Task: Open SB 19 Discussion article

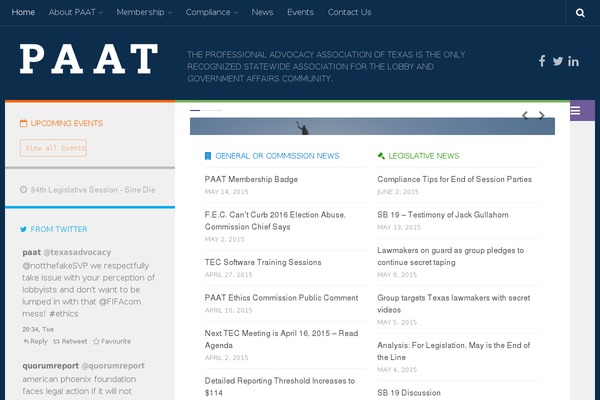Action: 409,393
